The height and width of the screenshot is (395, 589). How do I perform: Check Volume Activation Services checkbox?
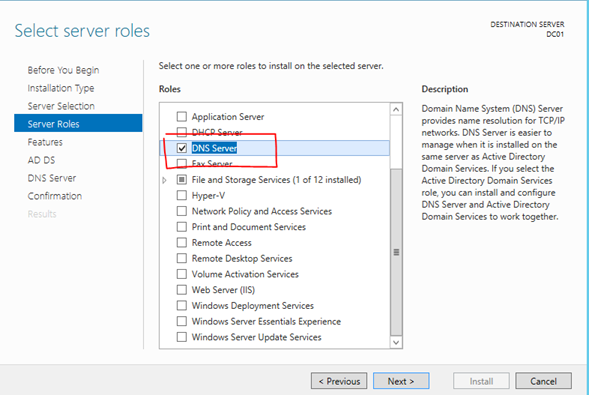click(x=182, y=274)
